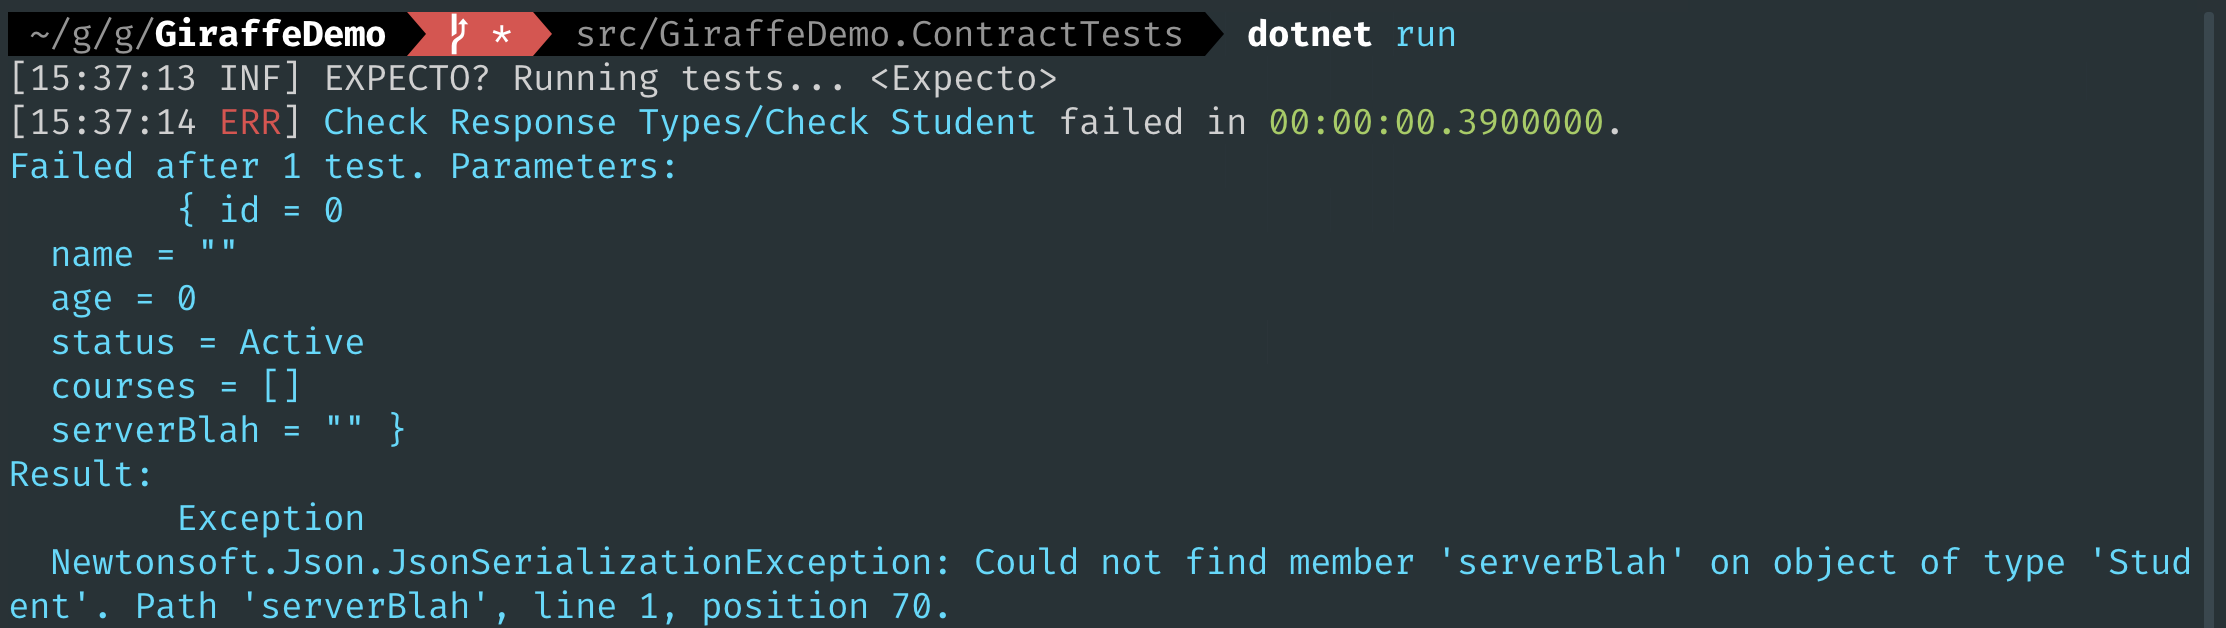Click the dotnet command word
Screen dimensions: 2226x628
point(1308,35)
